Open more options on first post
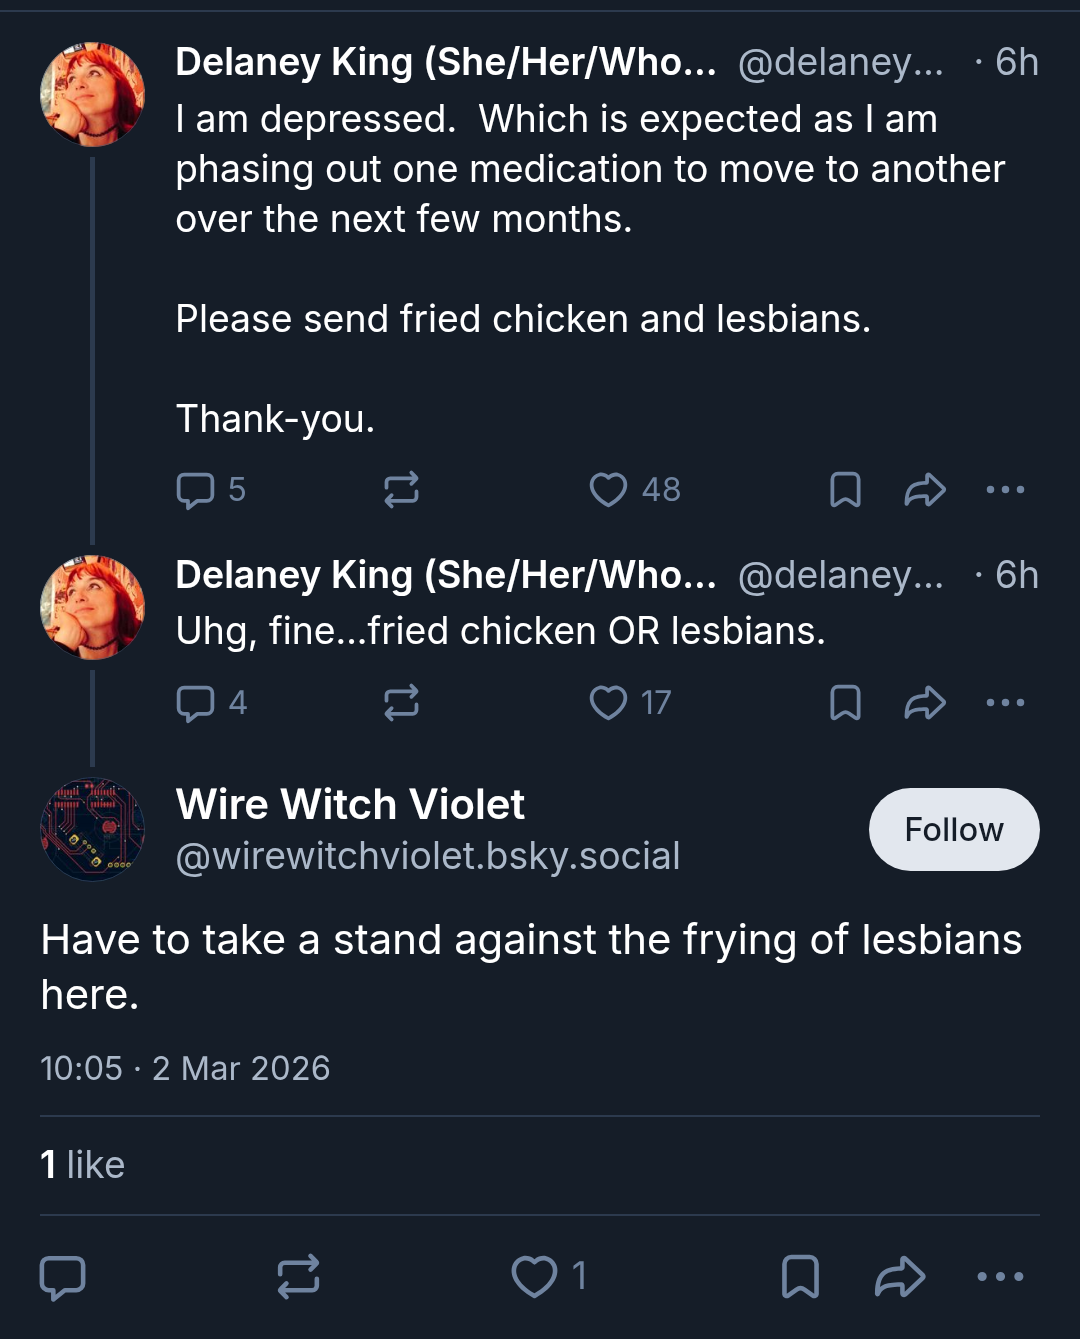This screenshot has width=1080, height=1339. point(1005,490)
